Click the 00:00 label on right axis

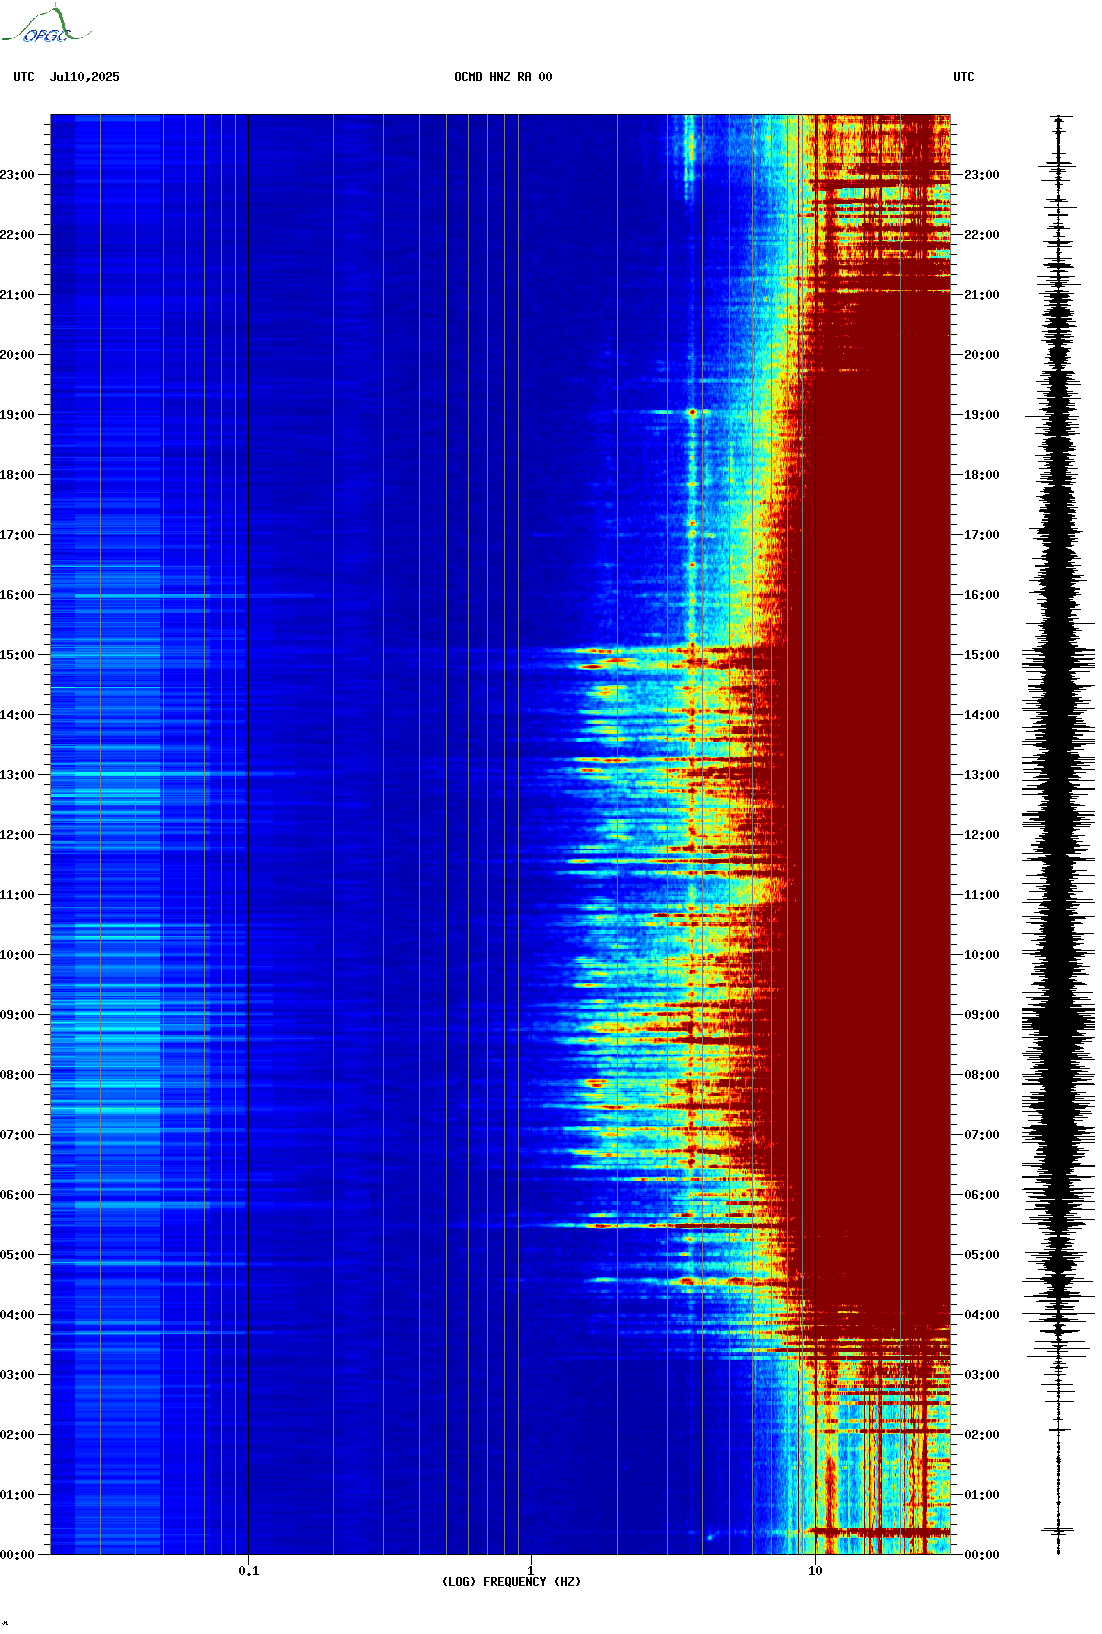982,1555
